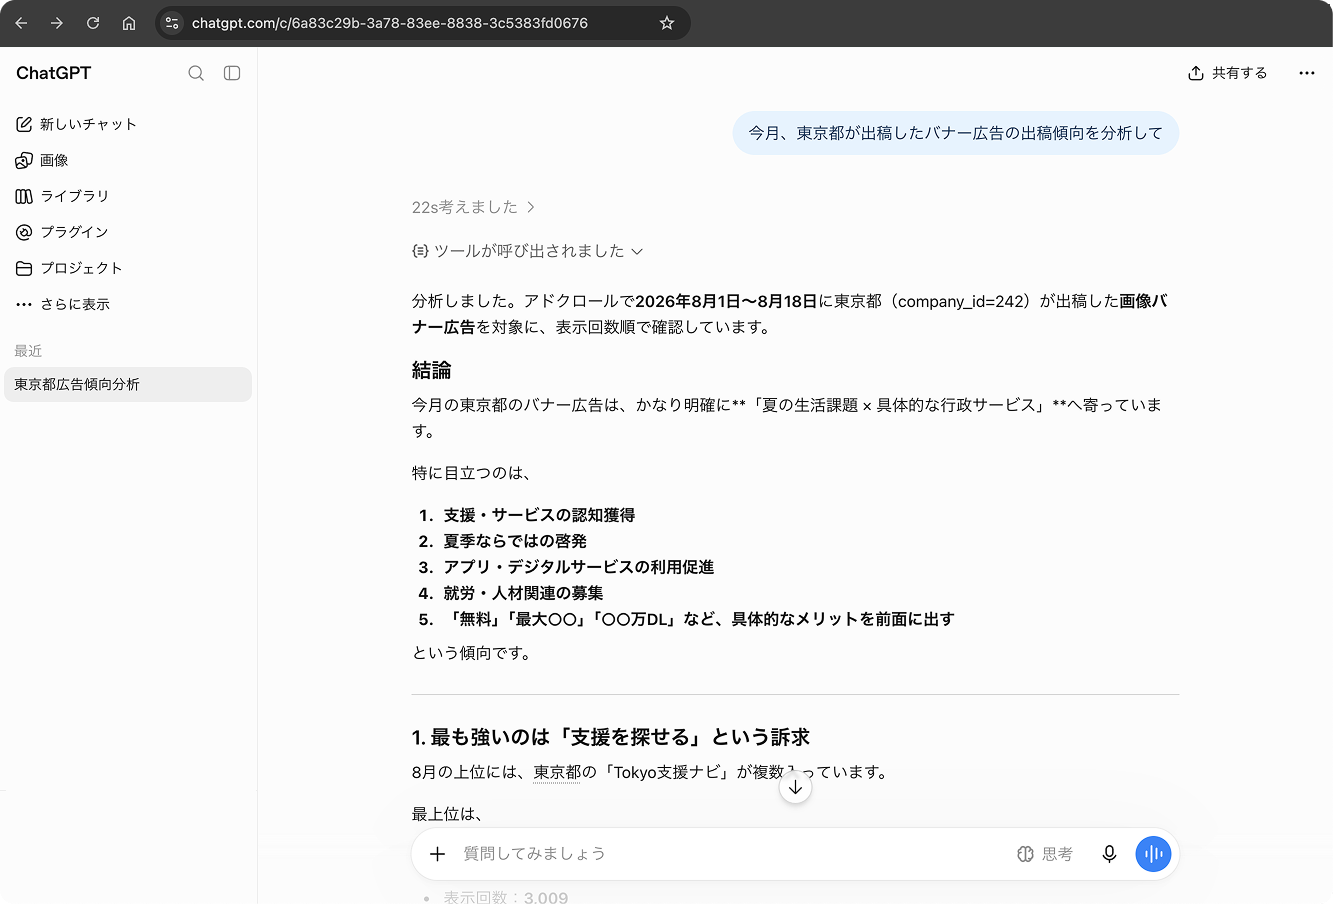Bookmark this page with the star

click(667, 23)
